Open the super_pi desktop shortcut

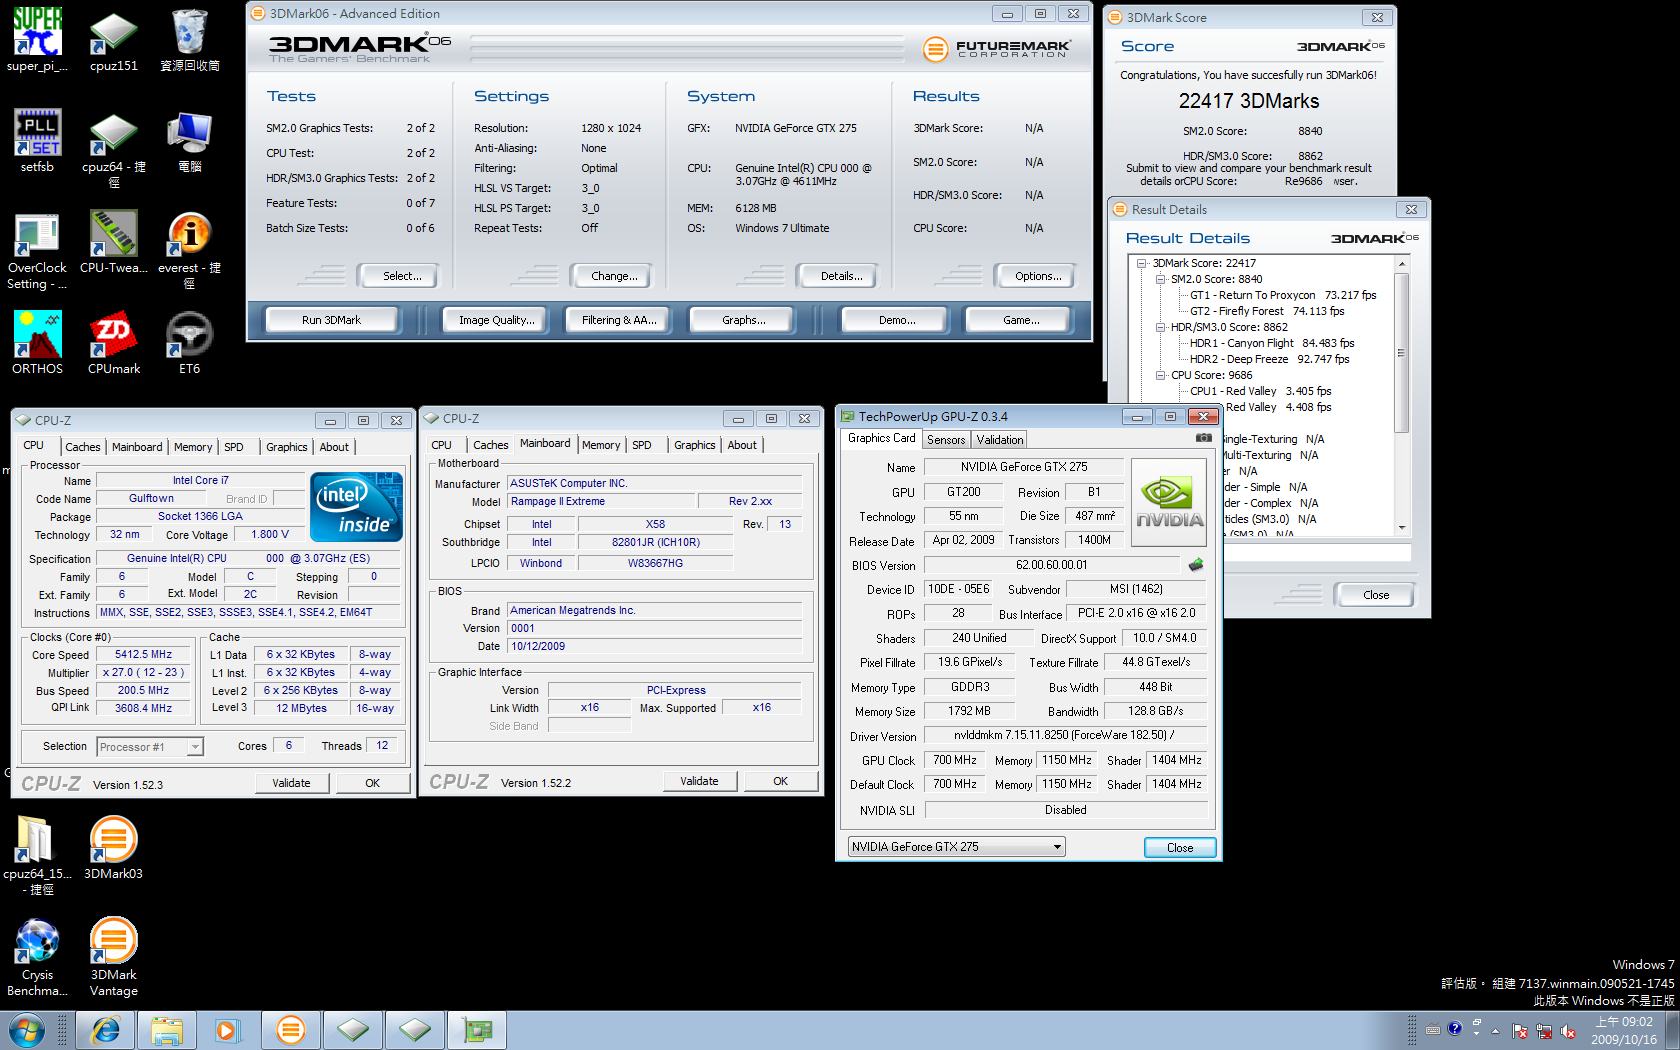click(x=37, y=33)
